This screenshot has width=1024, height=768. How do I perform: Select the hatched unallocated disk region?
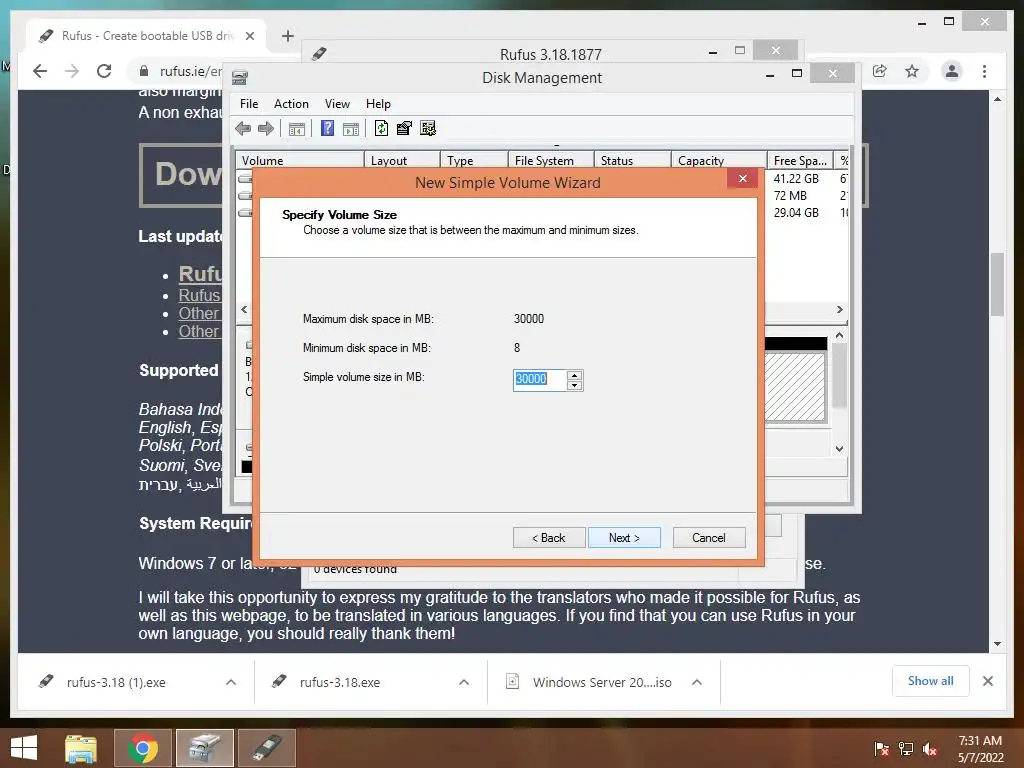coord(795,387)
